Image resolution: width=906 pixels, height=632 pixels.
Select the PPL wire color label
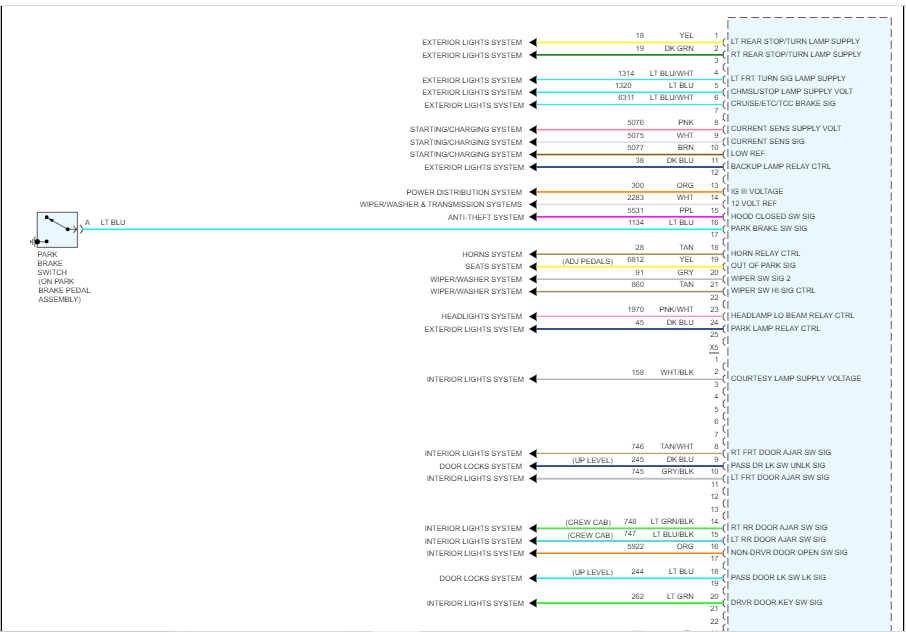point(686,211)
